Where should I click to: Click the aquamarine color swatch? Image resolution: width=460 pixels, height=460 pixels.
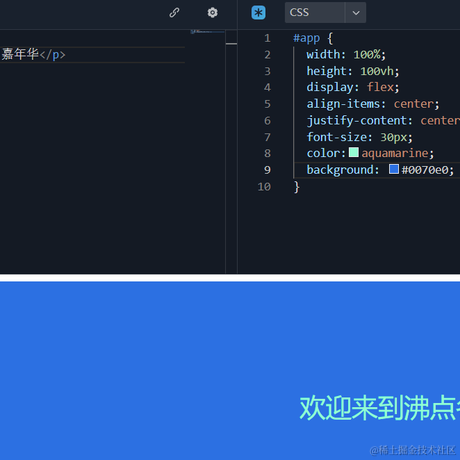click(354, 152)
